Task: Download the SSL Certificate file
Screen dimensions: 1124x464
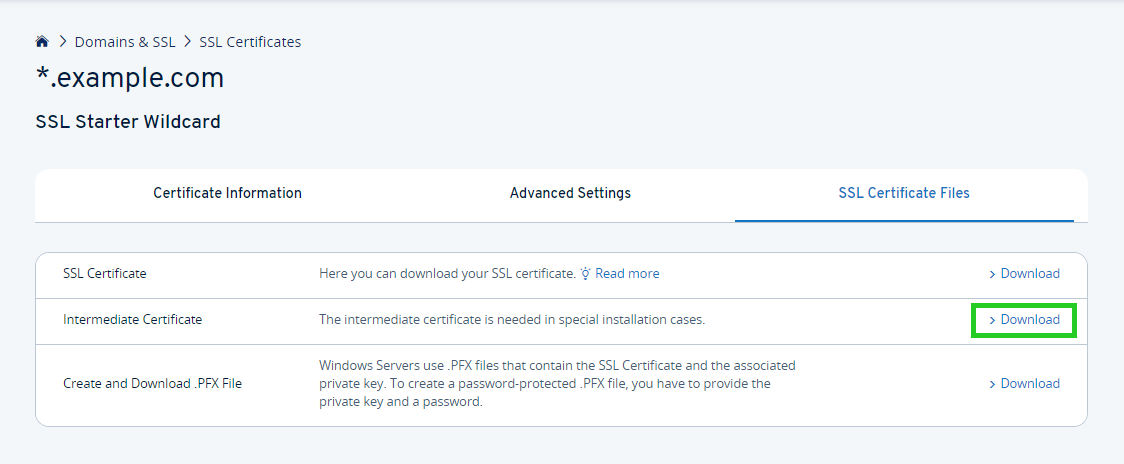Action: pyautogui.click(x=1025, y=273)
